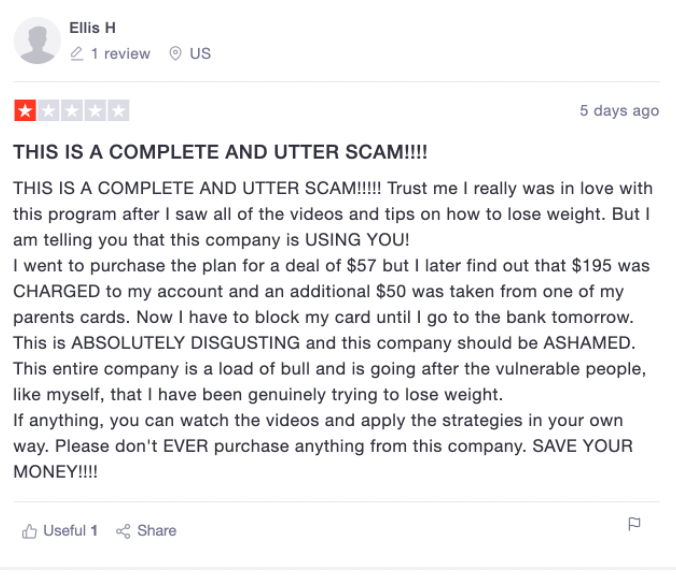Image resolution: width=676 pixels, height=588 pixels.
Task: Click the '5 days ago' timestamp
Action: pyautogui.click(x=619, y=111)
